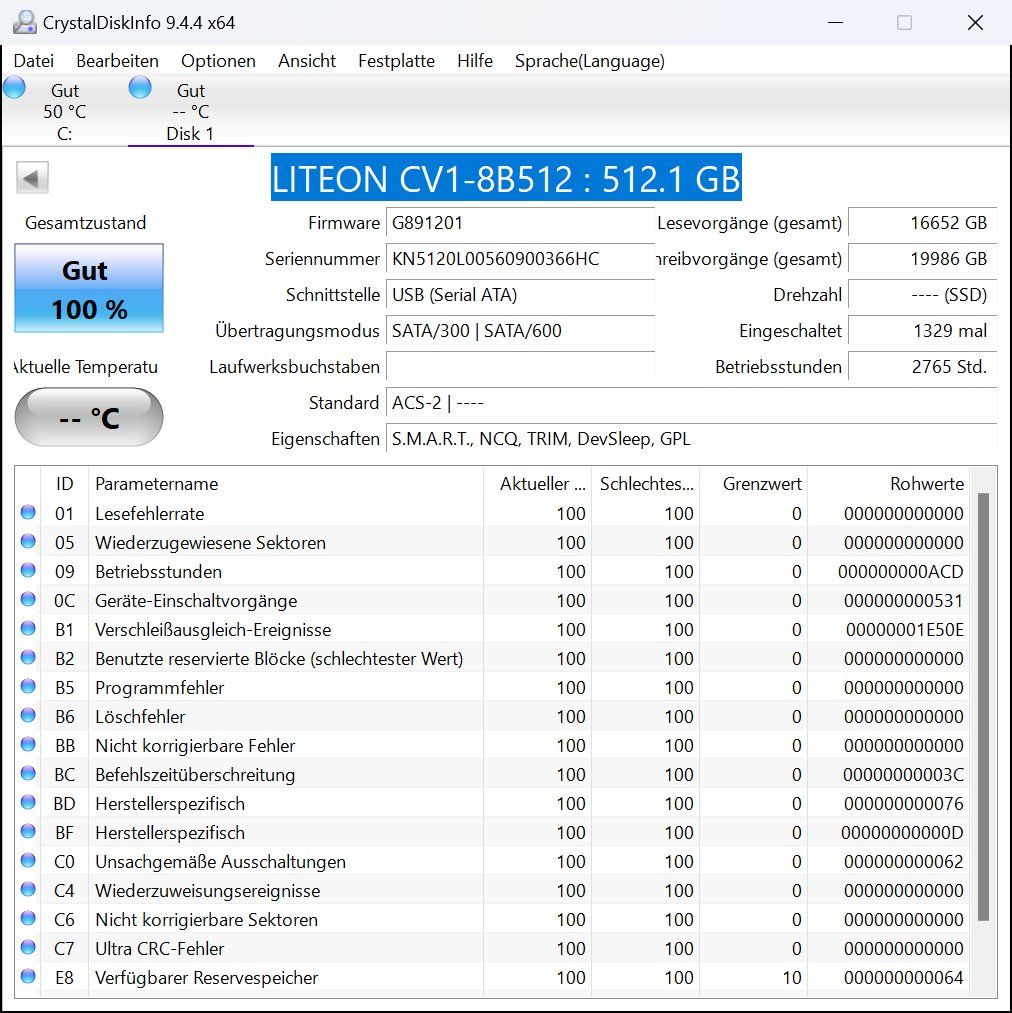The height and width of the screenshot is (1013, 1012).
Task: Click status orb of row B5 Programmfehler
Action: point(28,687)
